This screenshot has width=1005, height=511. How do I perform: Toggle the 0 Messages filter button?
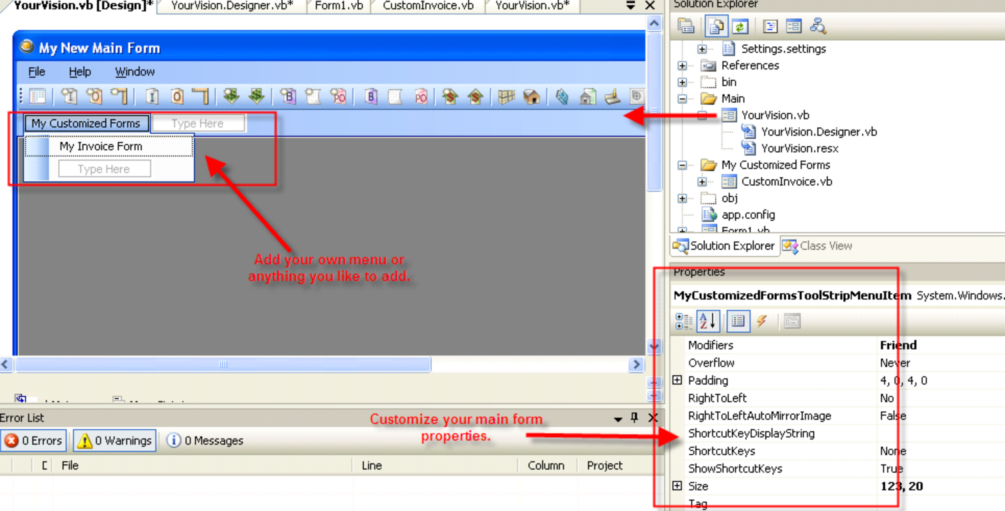click(x=206, y=440)
